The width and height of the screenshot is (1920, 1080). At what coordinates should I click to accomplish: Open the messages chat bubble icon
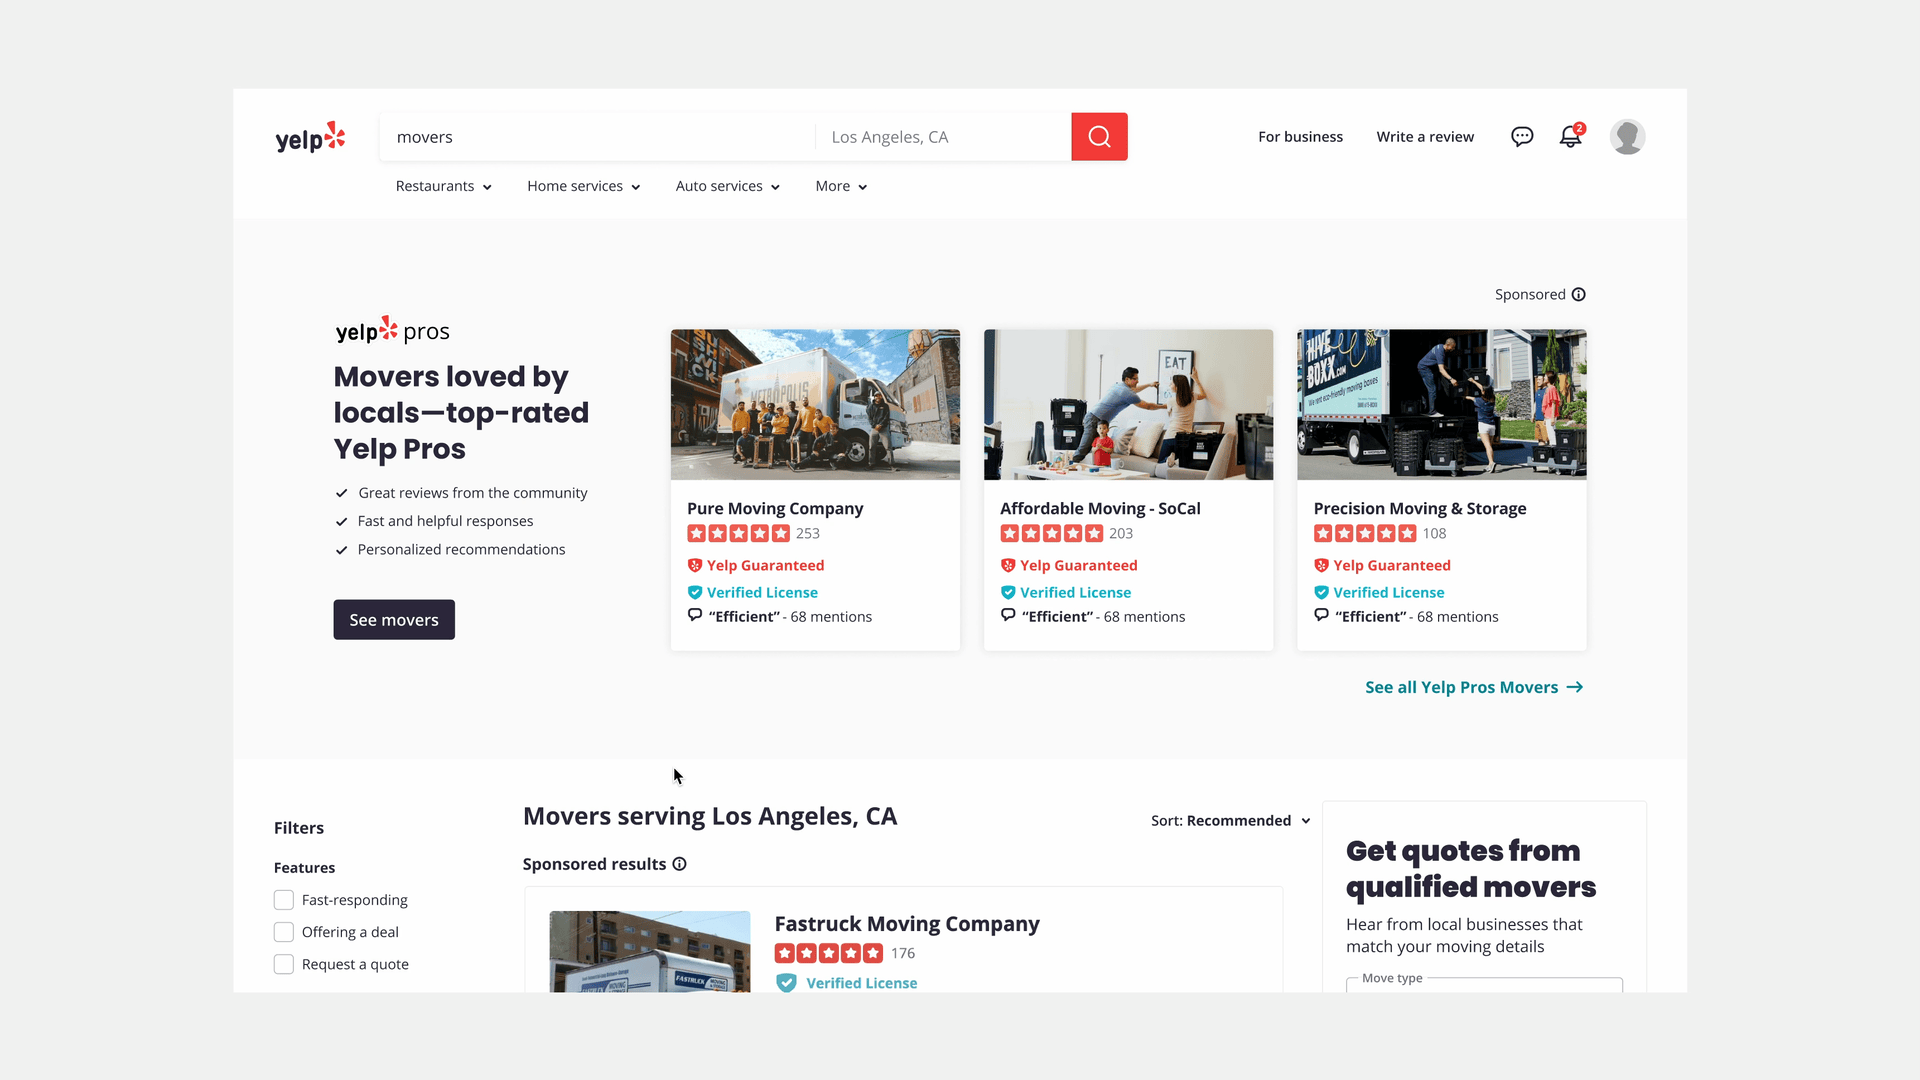click(x=1522, y=137)
